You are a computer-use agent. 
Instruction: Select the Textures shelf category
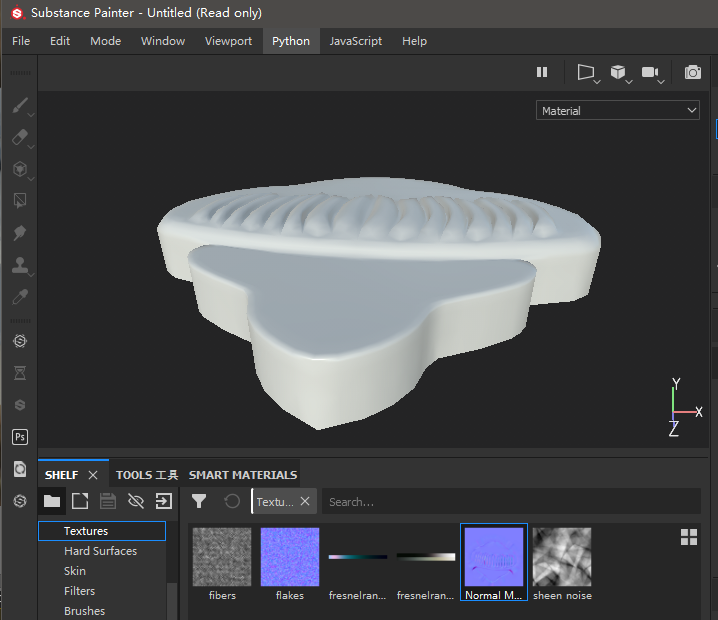pyautogui.click(x=102, y=531)
